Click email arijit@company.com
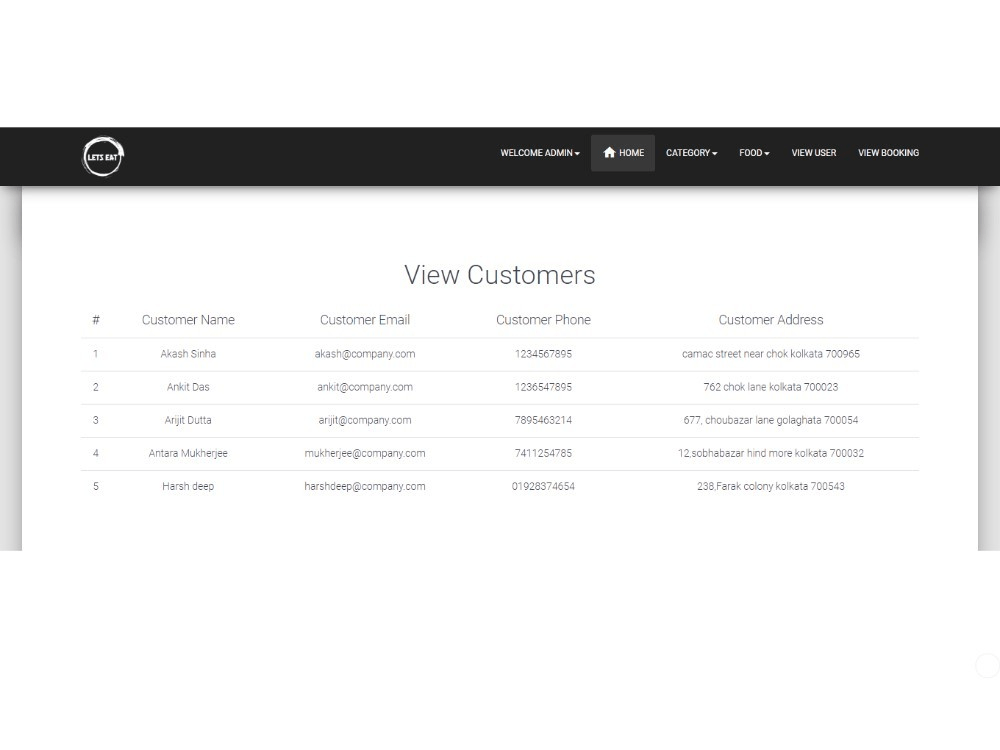The width and height of the screenshot is (1000, 750). [x=365, y=420]
